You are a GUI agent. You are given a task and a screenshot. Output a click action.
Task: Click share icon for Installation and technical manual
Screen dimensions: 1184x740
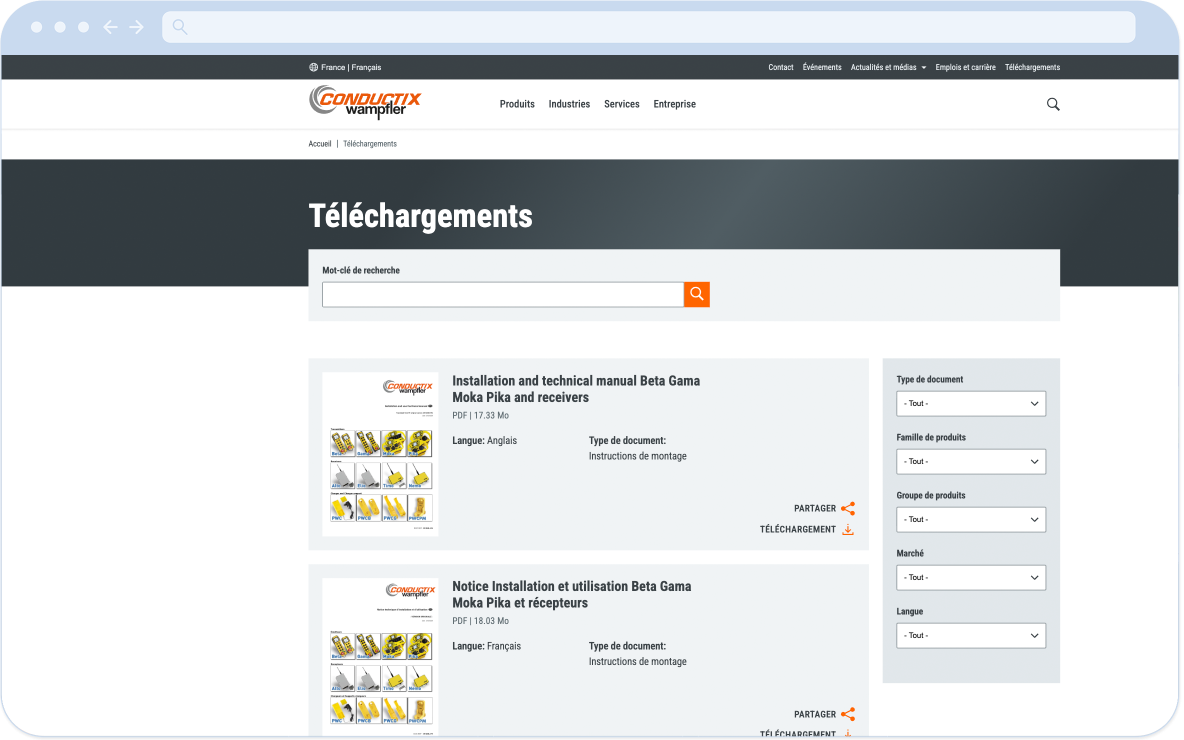pos(848,508)
